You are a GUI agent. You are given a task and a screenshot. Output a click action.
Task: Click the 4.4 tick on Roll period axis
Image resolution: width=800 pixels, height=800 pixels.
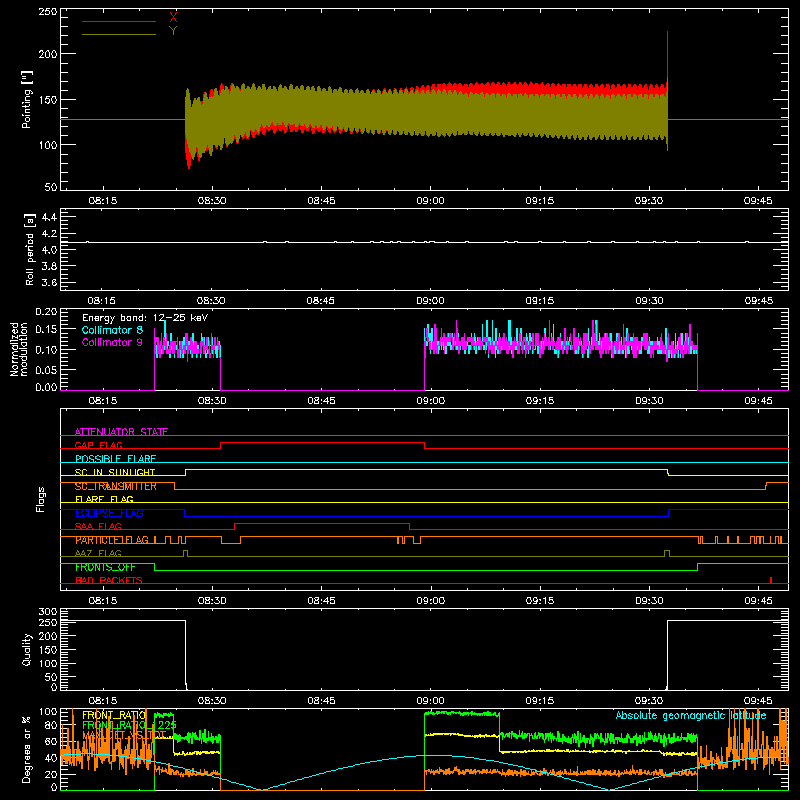(x=49, y=217)
